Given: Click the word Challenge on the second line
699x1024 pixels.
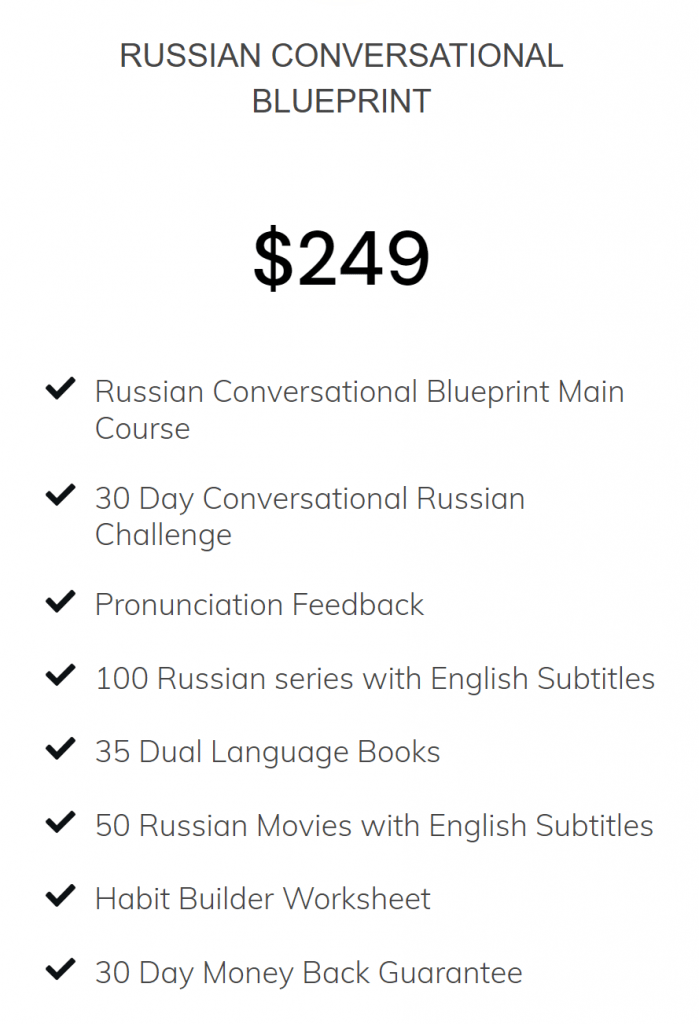Looking at the screenshot, I should click(163, 536).
